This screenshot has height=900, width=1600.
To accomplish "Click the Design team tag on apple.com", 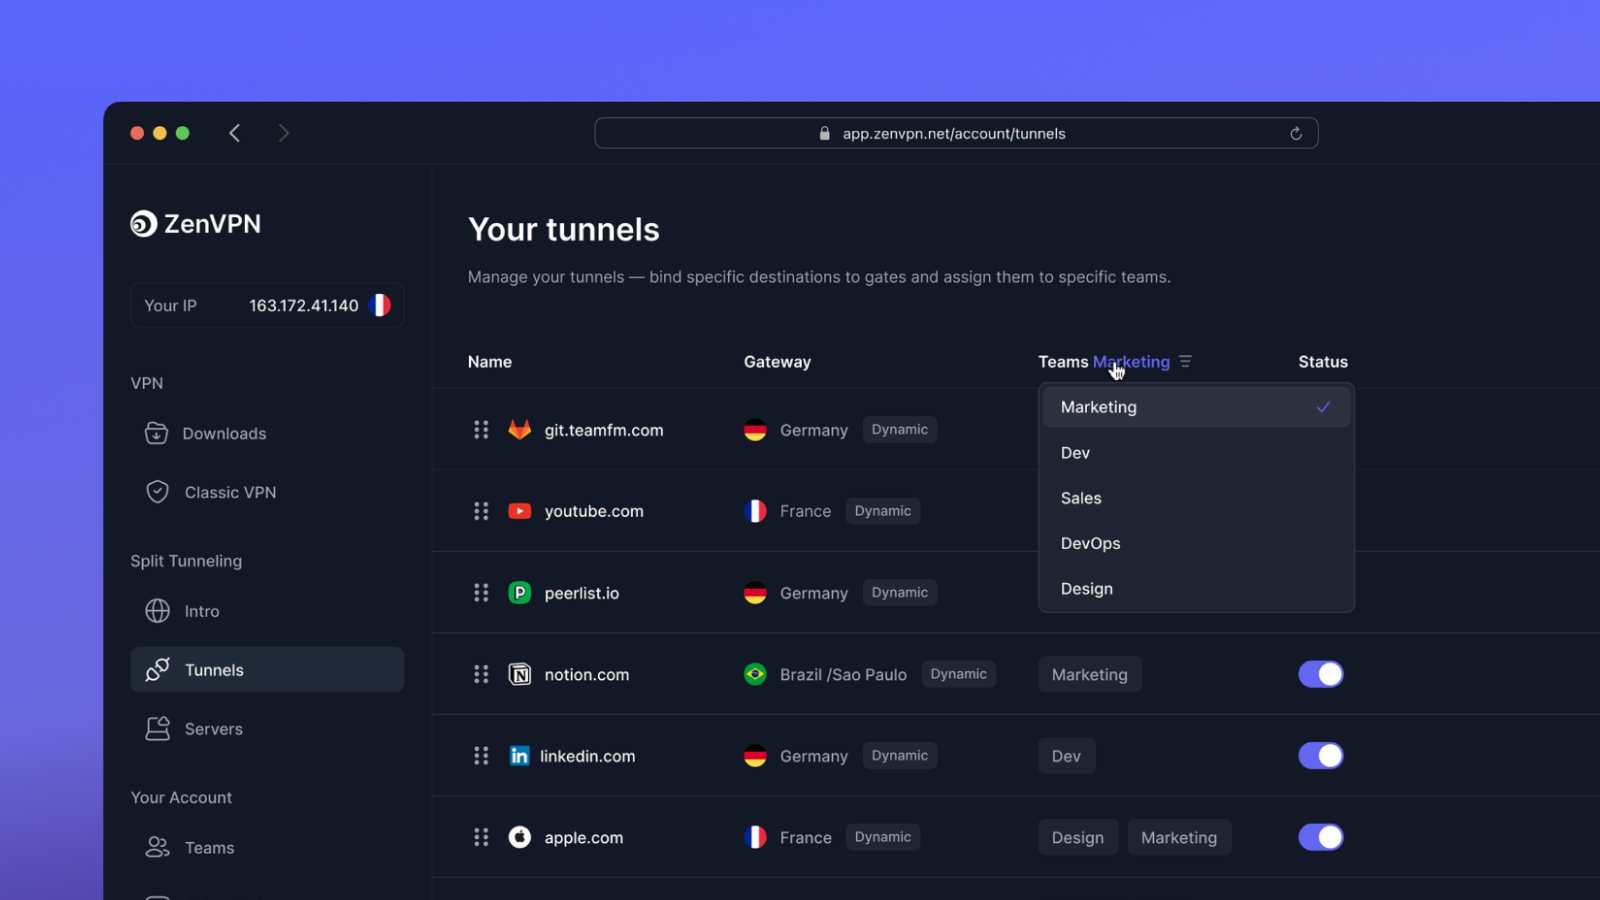I will [x=1078, y=837].
